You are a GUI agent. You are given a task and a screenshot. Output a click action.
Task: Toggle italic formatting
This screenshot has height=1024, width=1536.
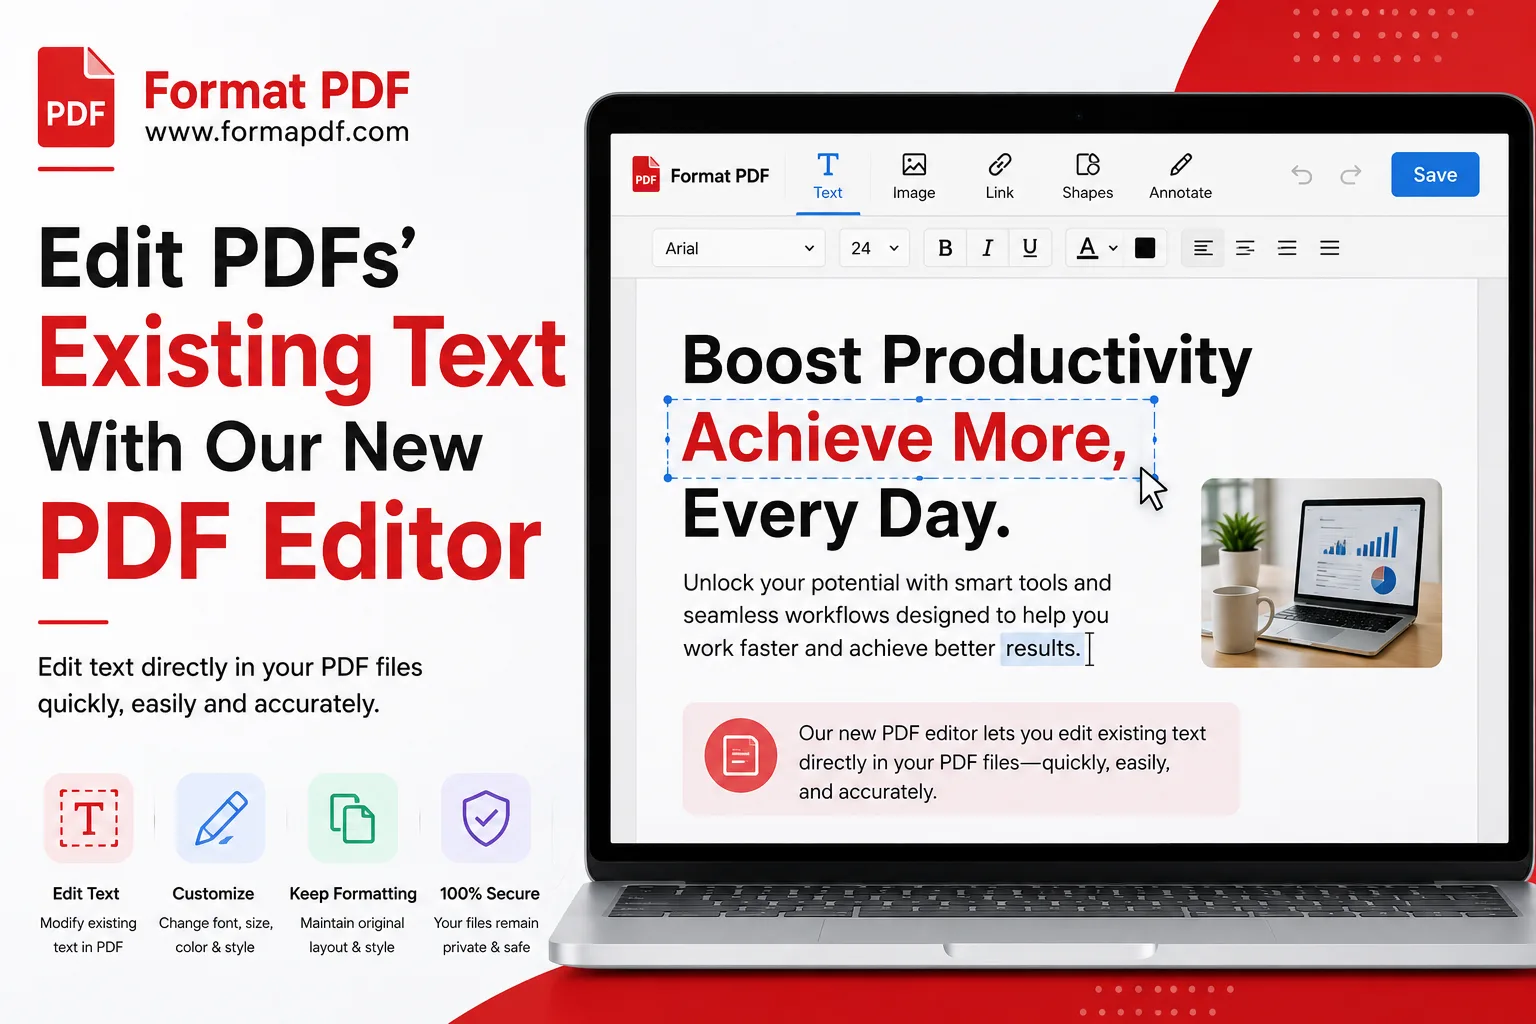coord(987,248)
